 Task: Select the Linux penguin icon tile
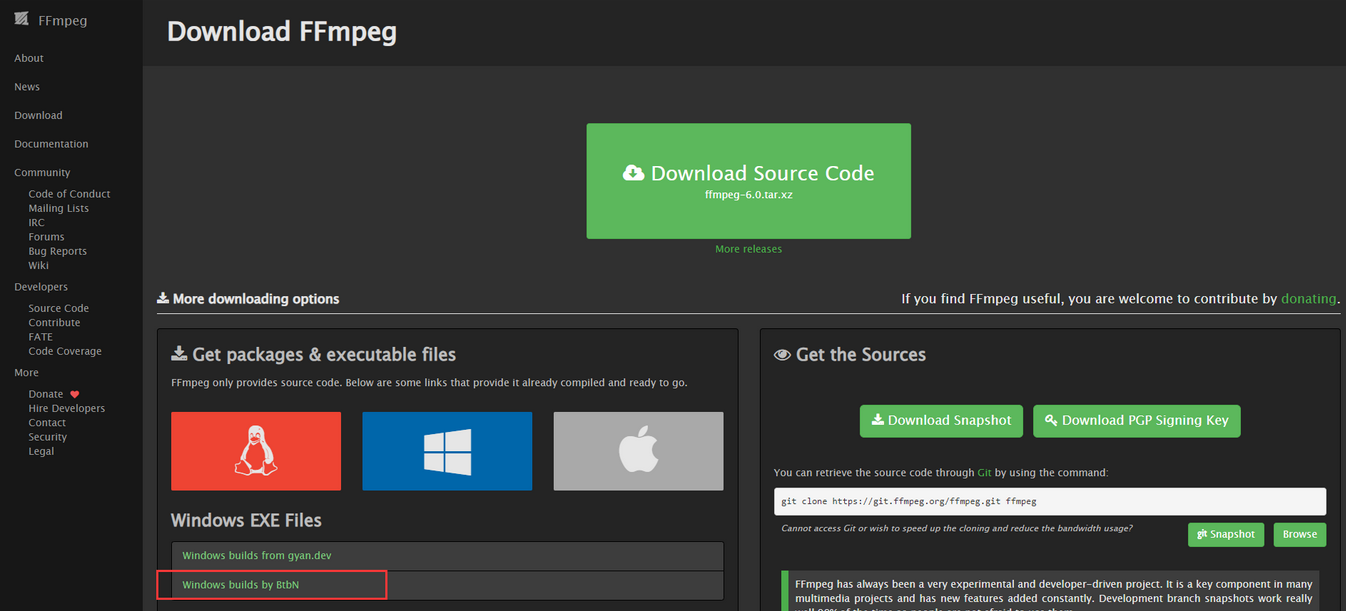(256, 451)
